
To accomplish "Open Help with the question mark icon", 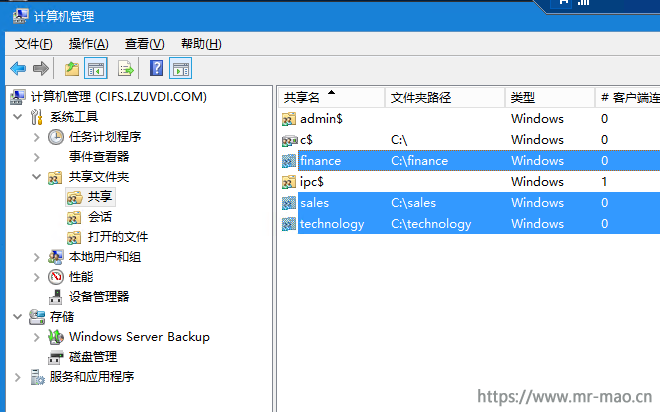I will pos(157,68).
